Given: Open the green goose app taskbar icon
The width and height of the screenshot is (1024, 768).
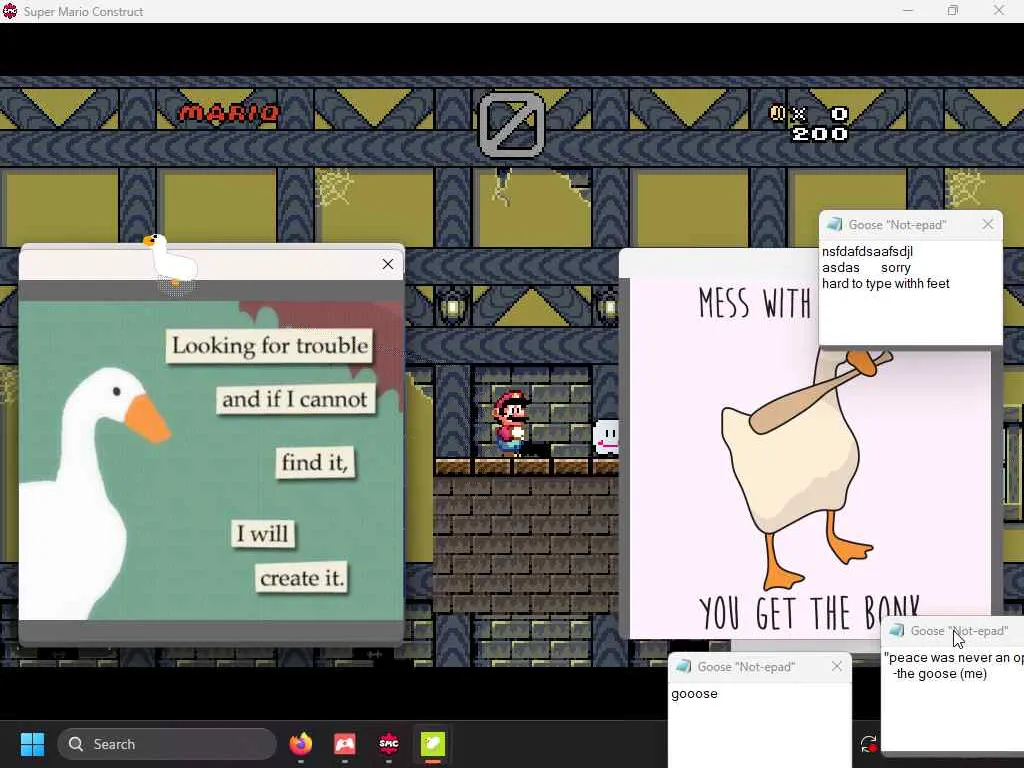Looking at the screenshot, I should [432, 743].
